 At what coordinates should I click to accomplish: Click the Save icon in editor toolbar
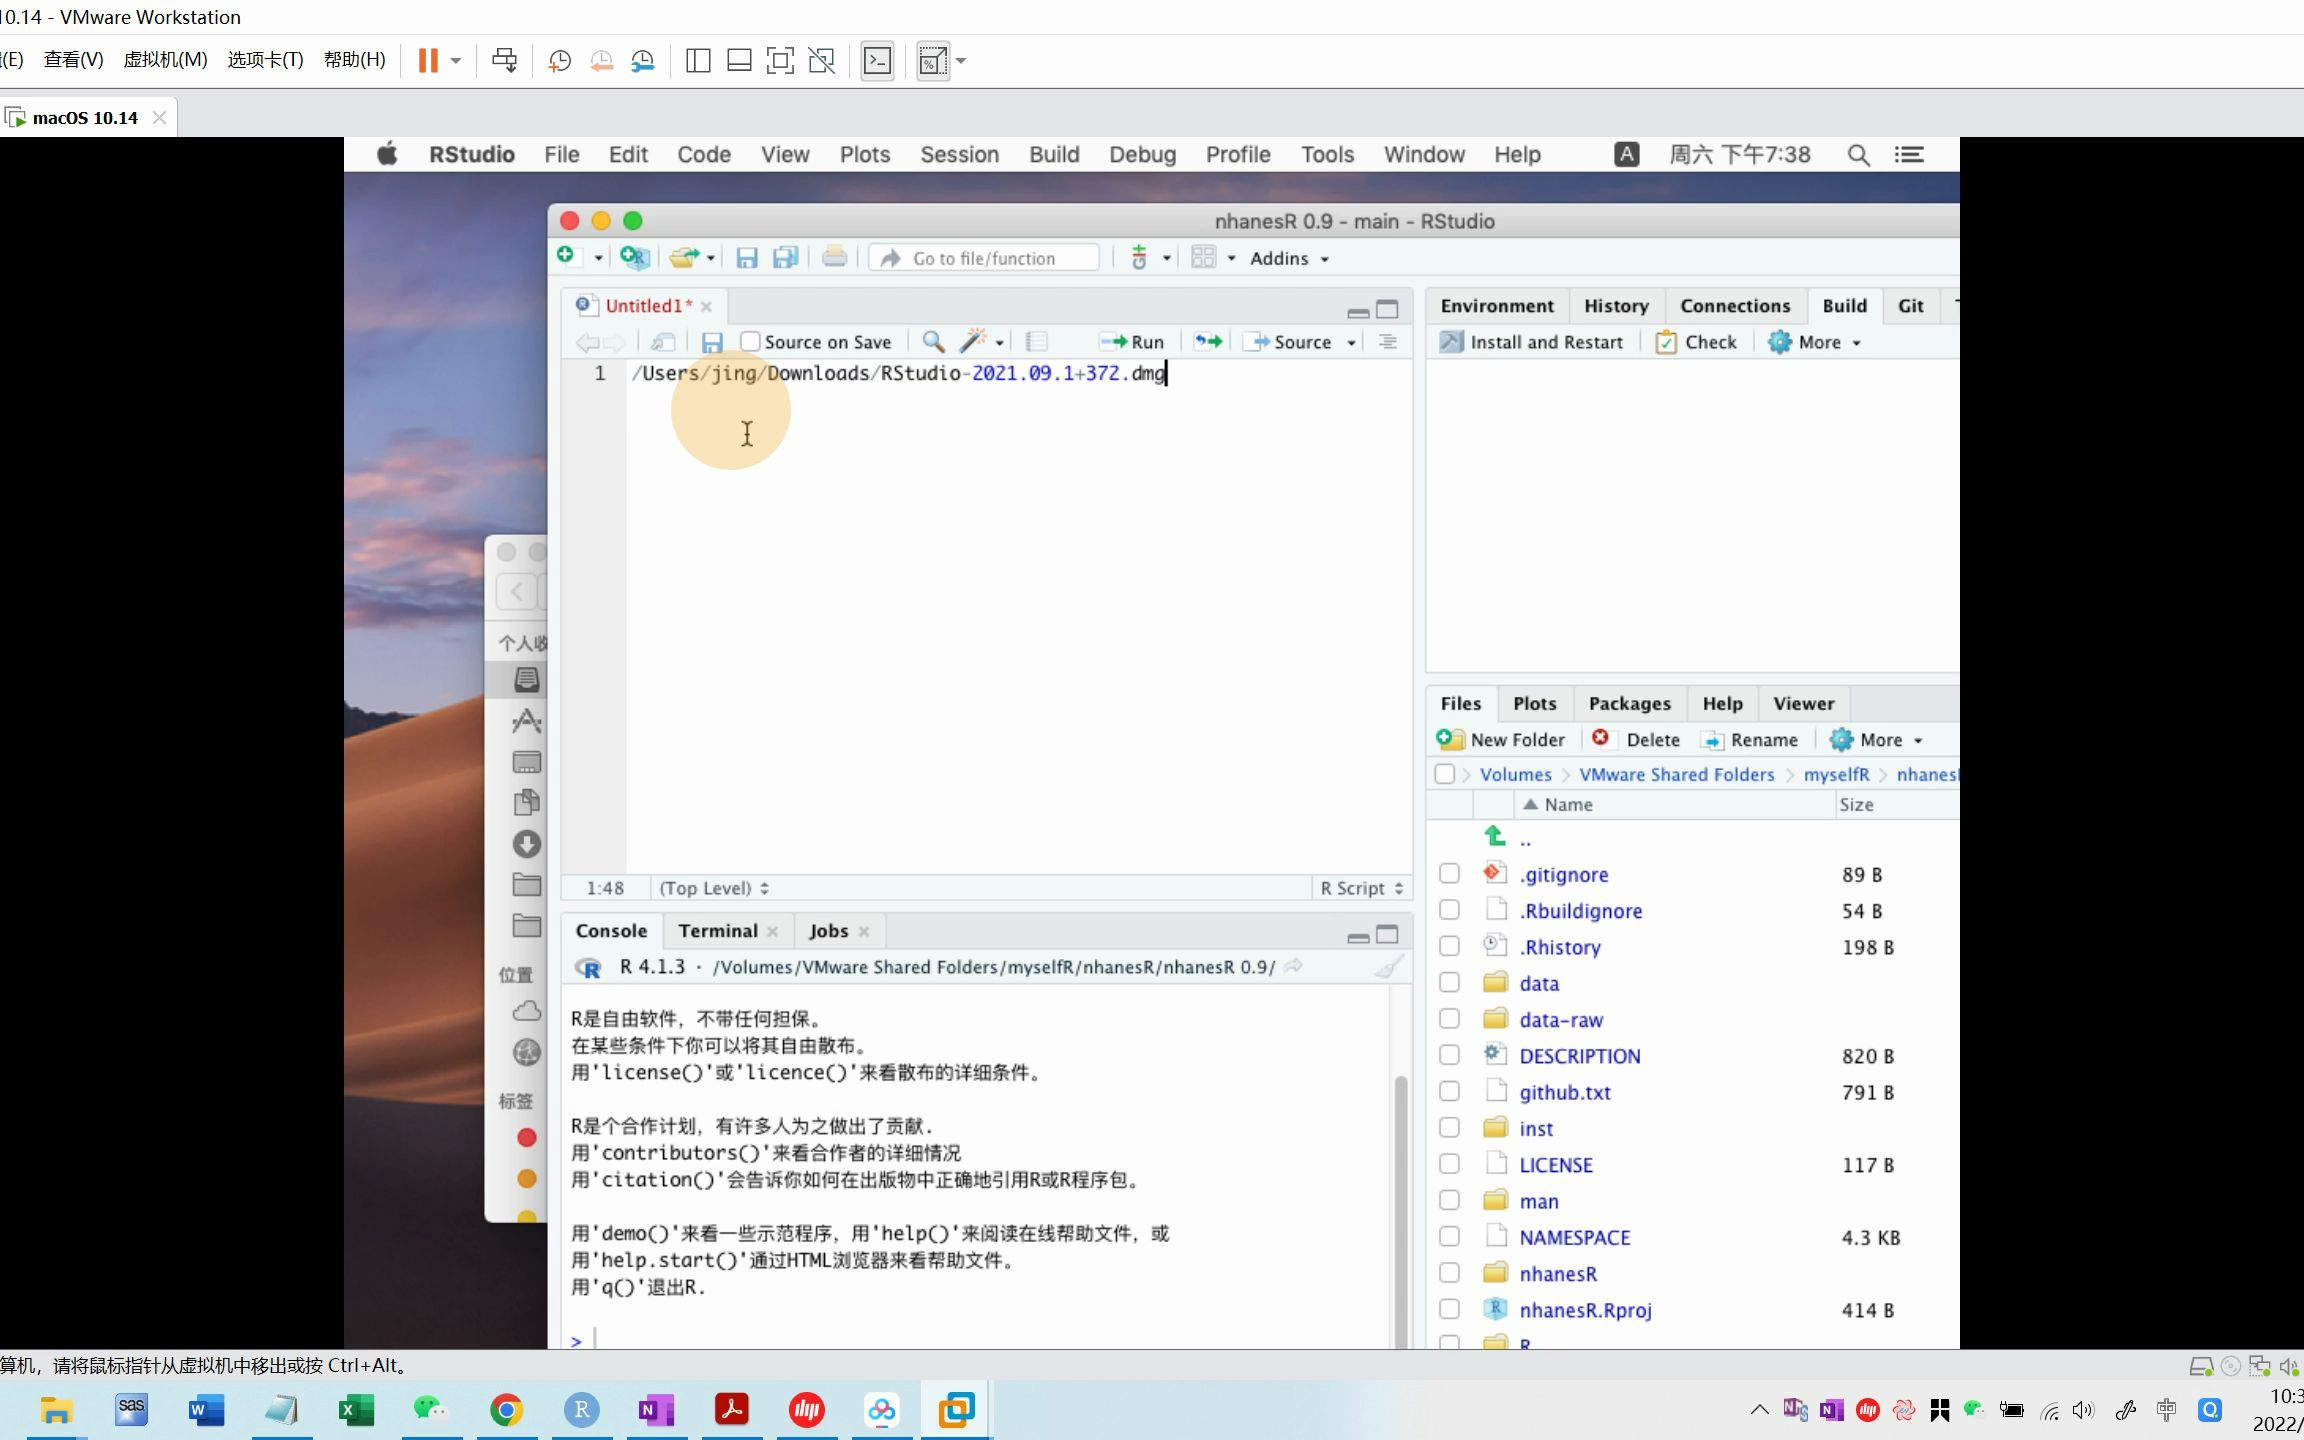pos(710,342)
